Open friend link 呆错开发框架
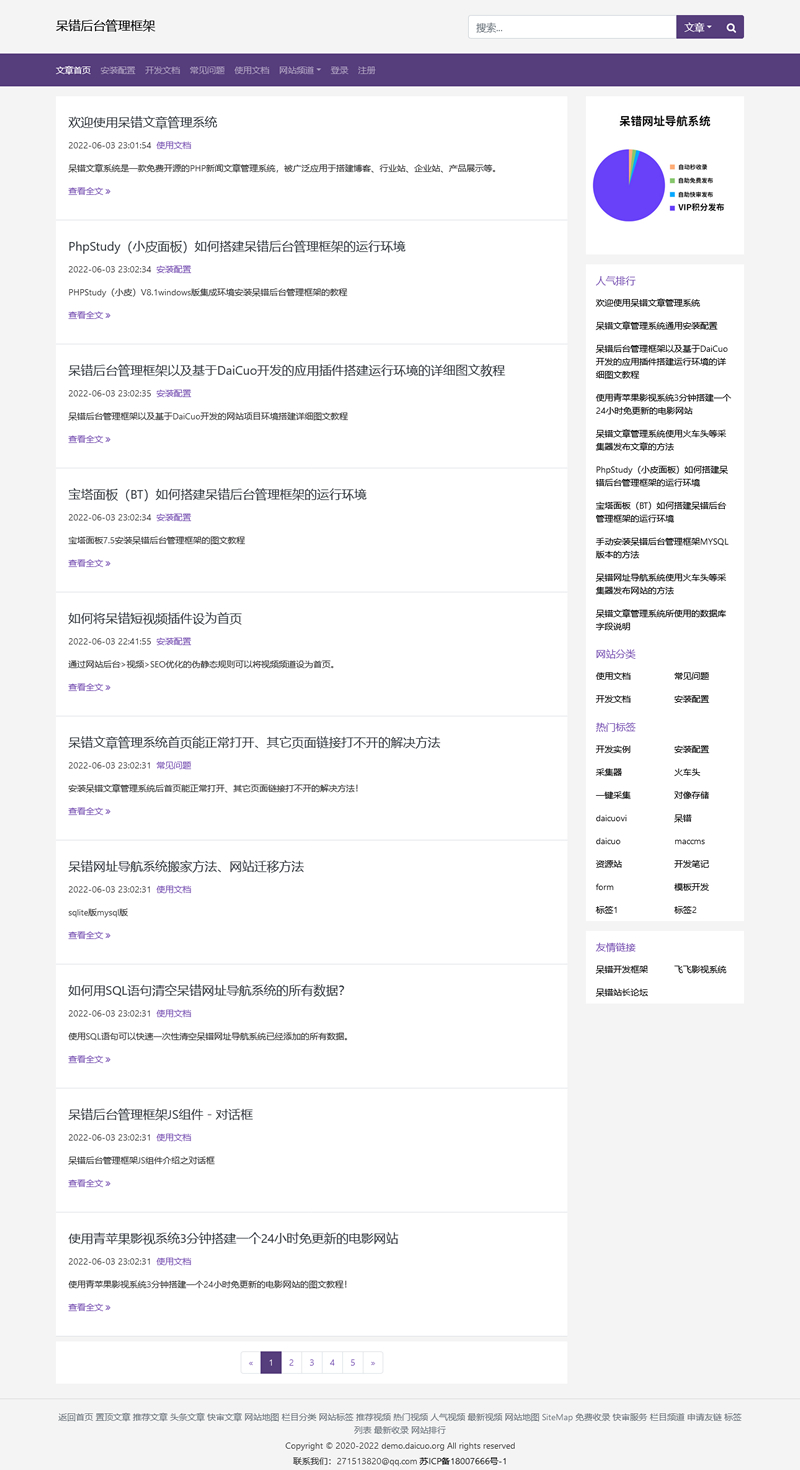The image size is (800, 1470). coord(621,968)
